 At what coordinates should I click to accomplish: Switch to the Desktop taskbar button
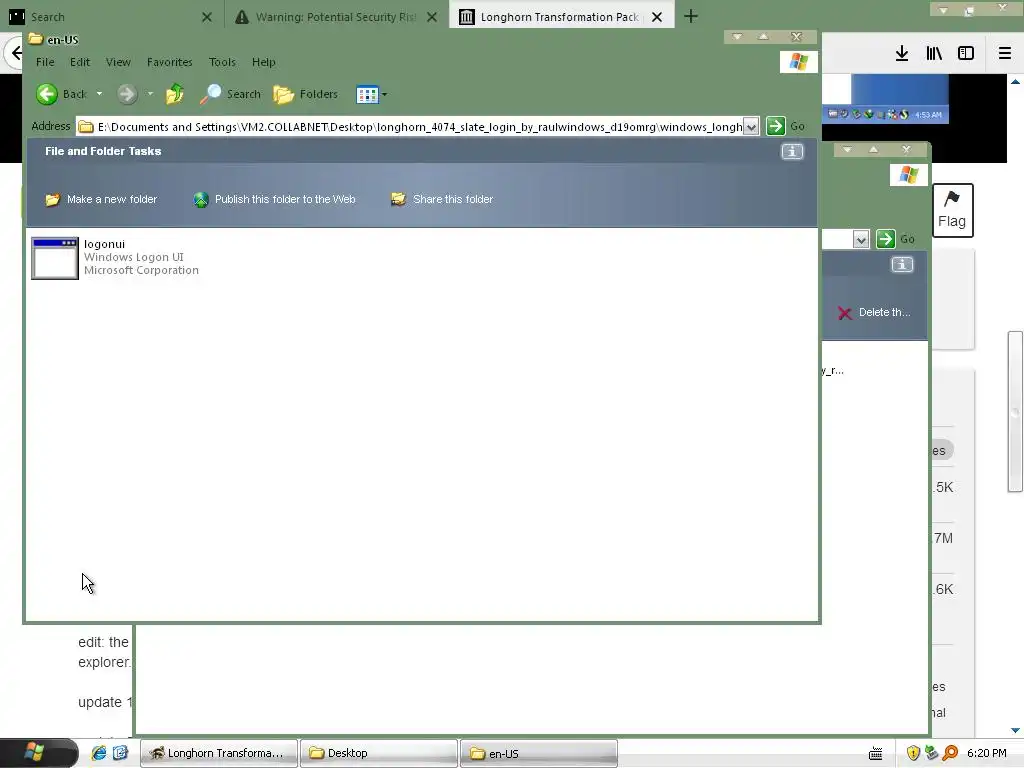coord(379,753)
